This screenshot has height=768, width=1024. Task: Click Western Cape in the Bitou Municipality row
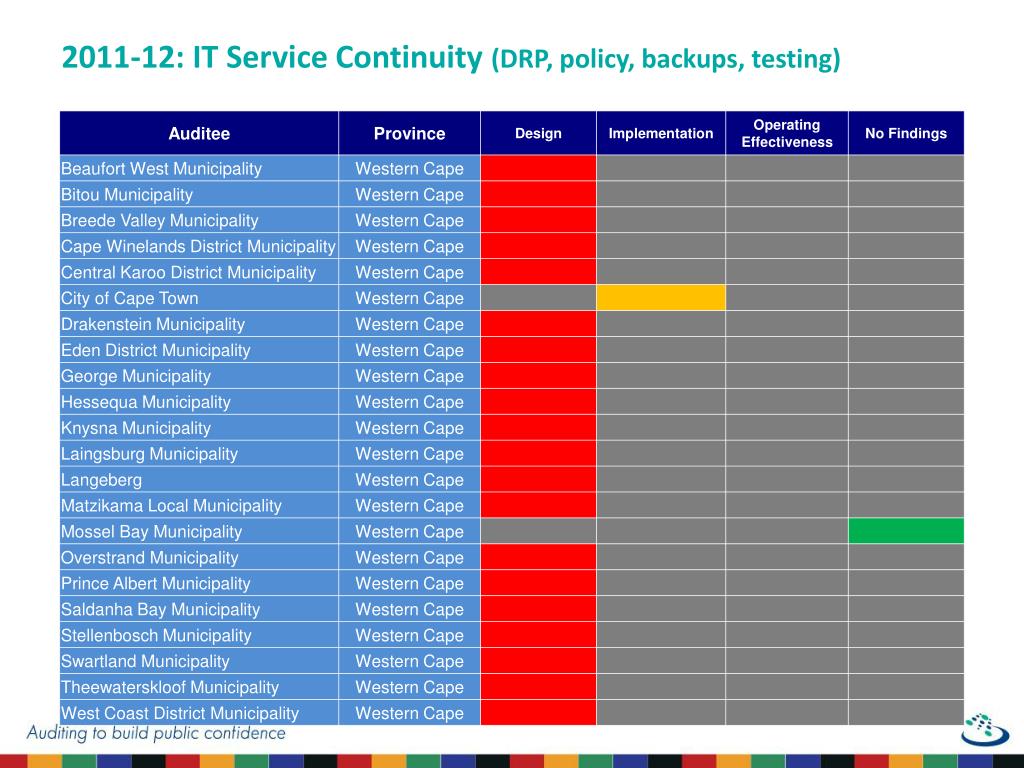pos(409,195)
